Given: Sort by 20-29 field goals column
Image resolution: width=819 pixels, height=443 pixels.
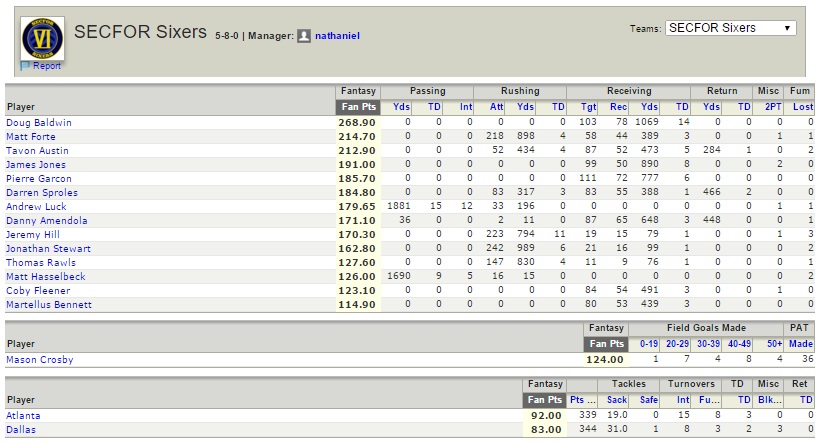Looking at the screenshot, I should [677, 344].
